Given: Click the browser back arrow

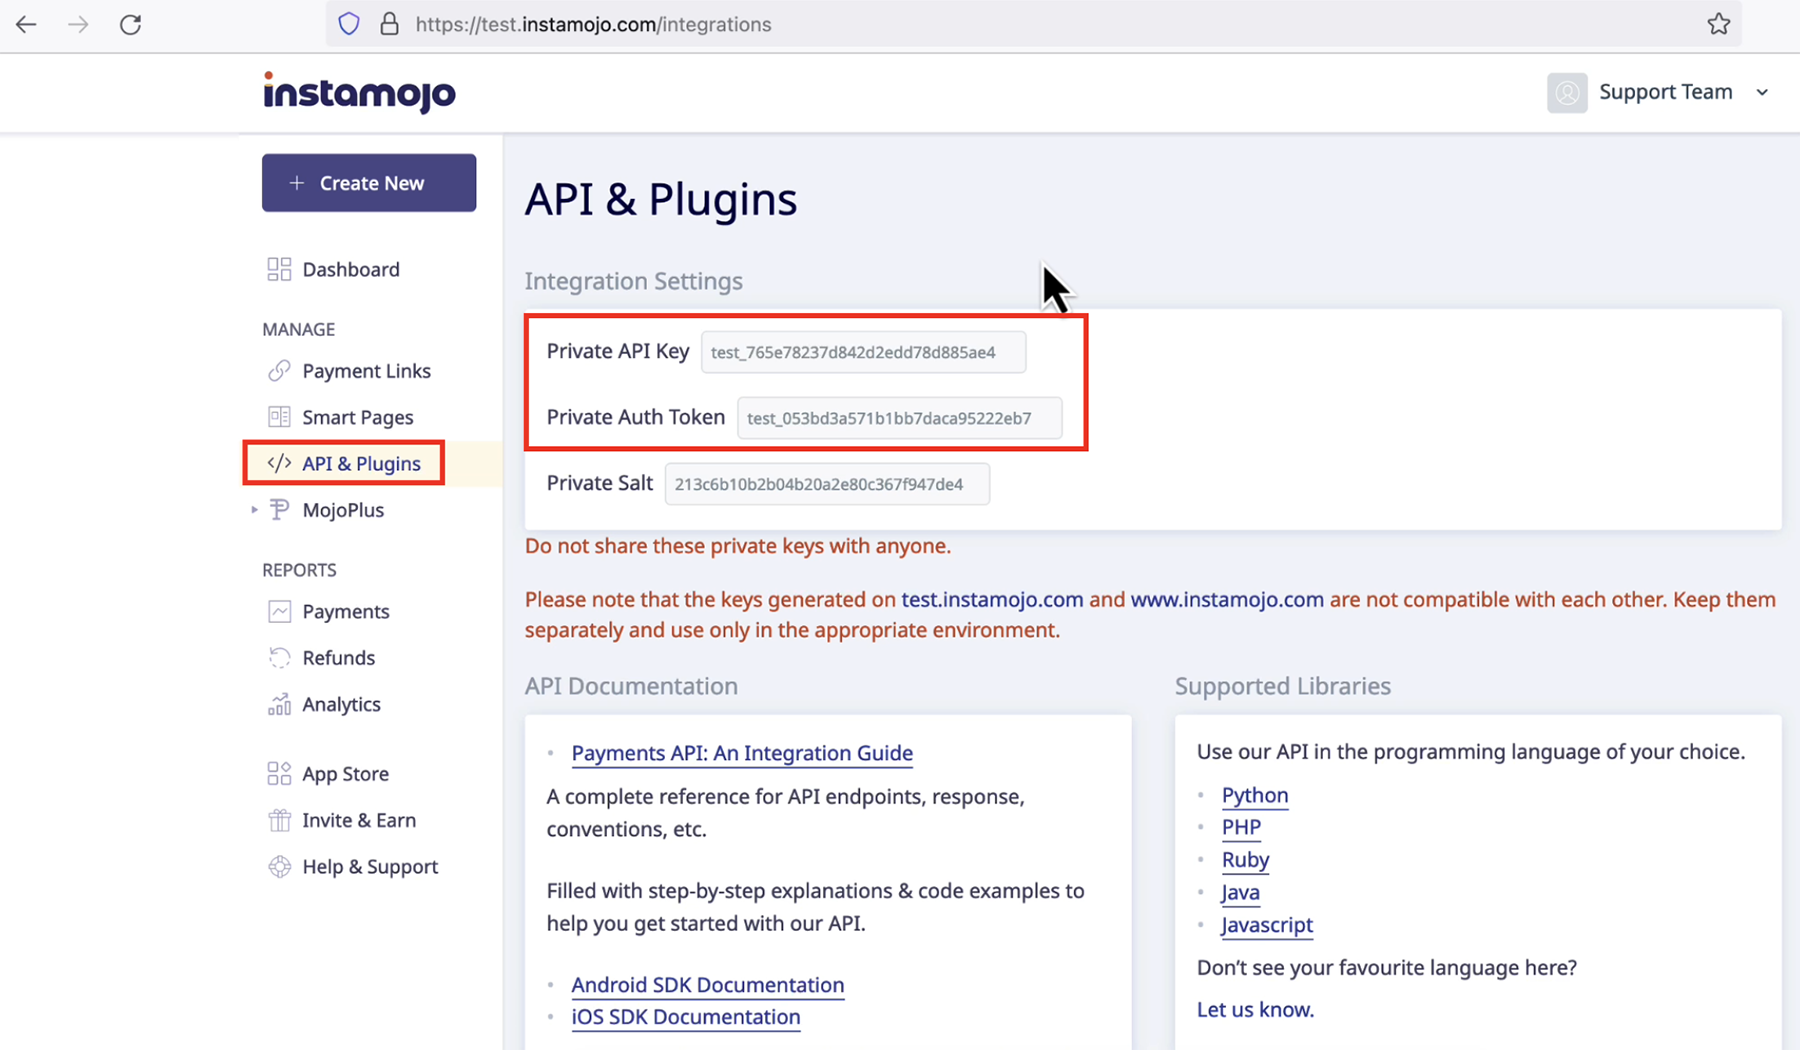Looking at the screenshot, I should pyautogui.click(x=26, y=24).
